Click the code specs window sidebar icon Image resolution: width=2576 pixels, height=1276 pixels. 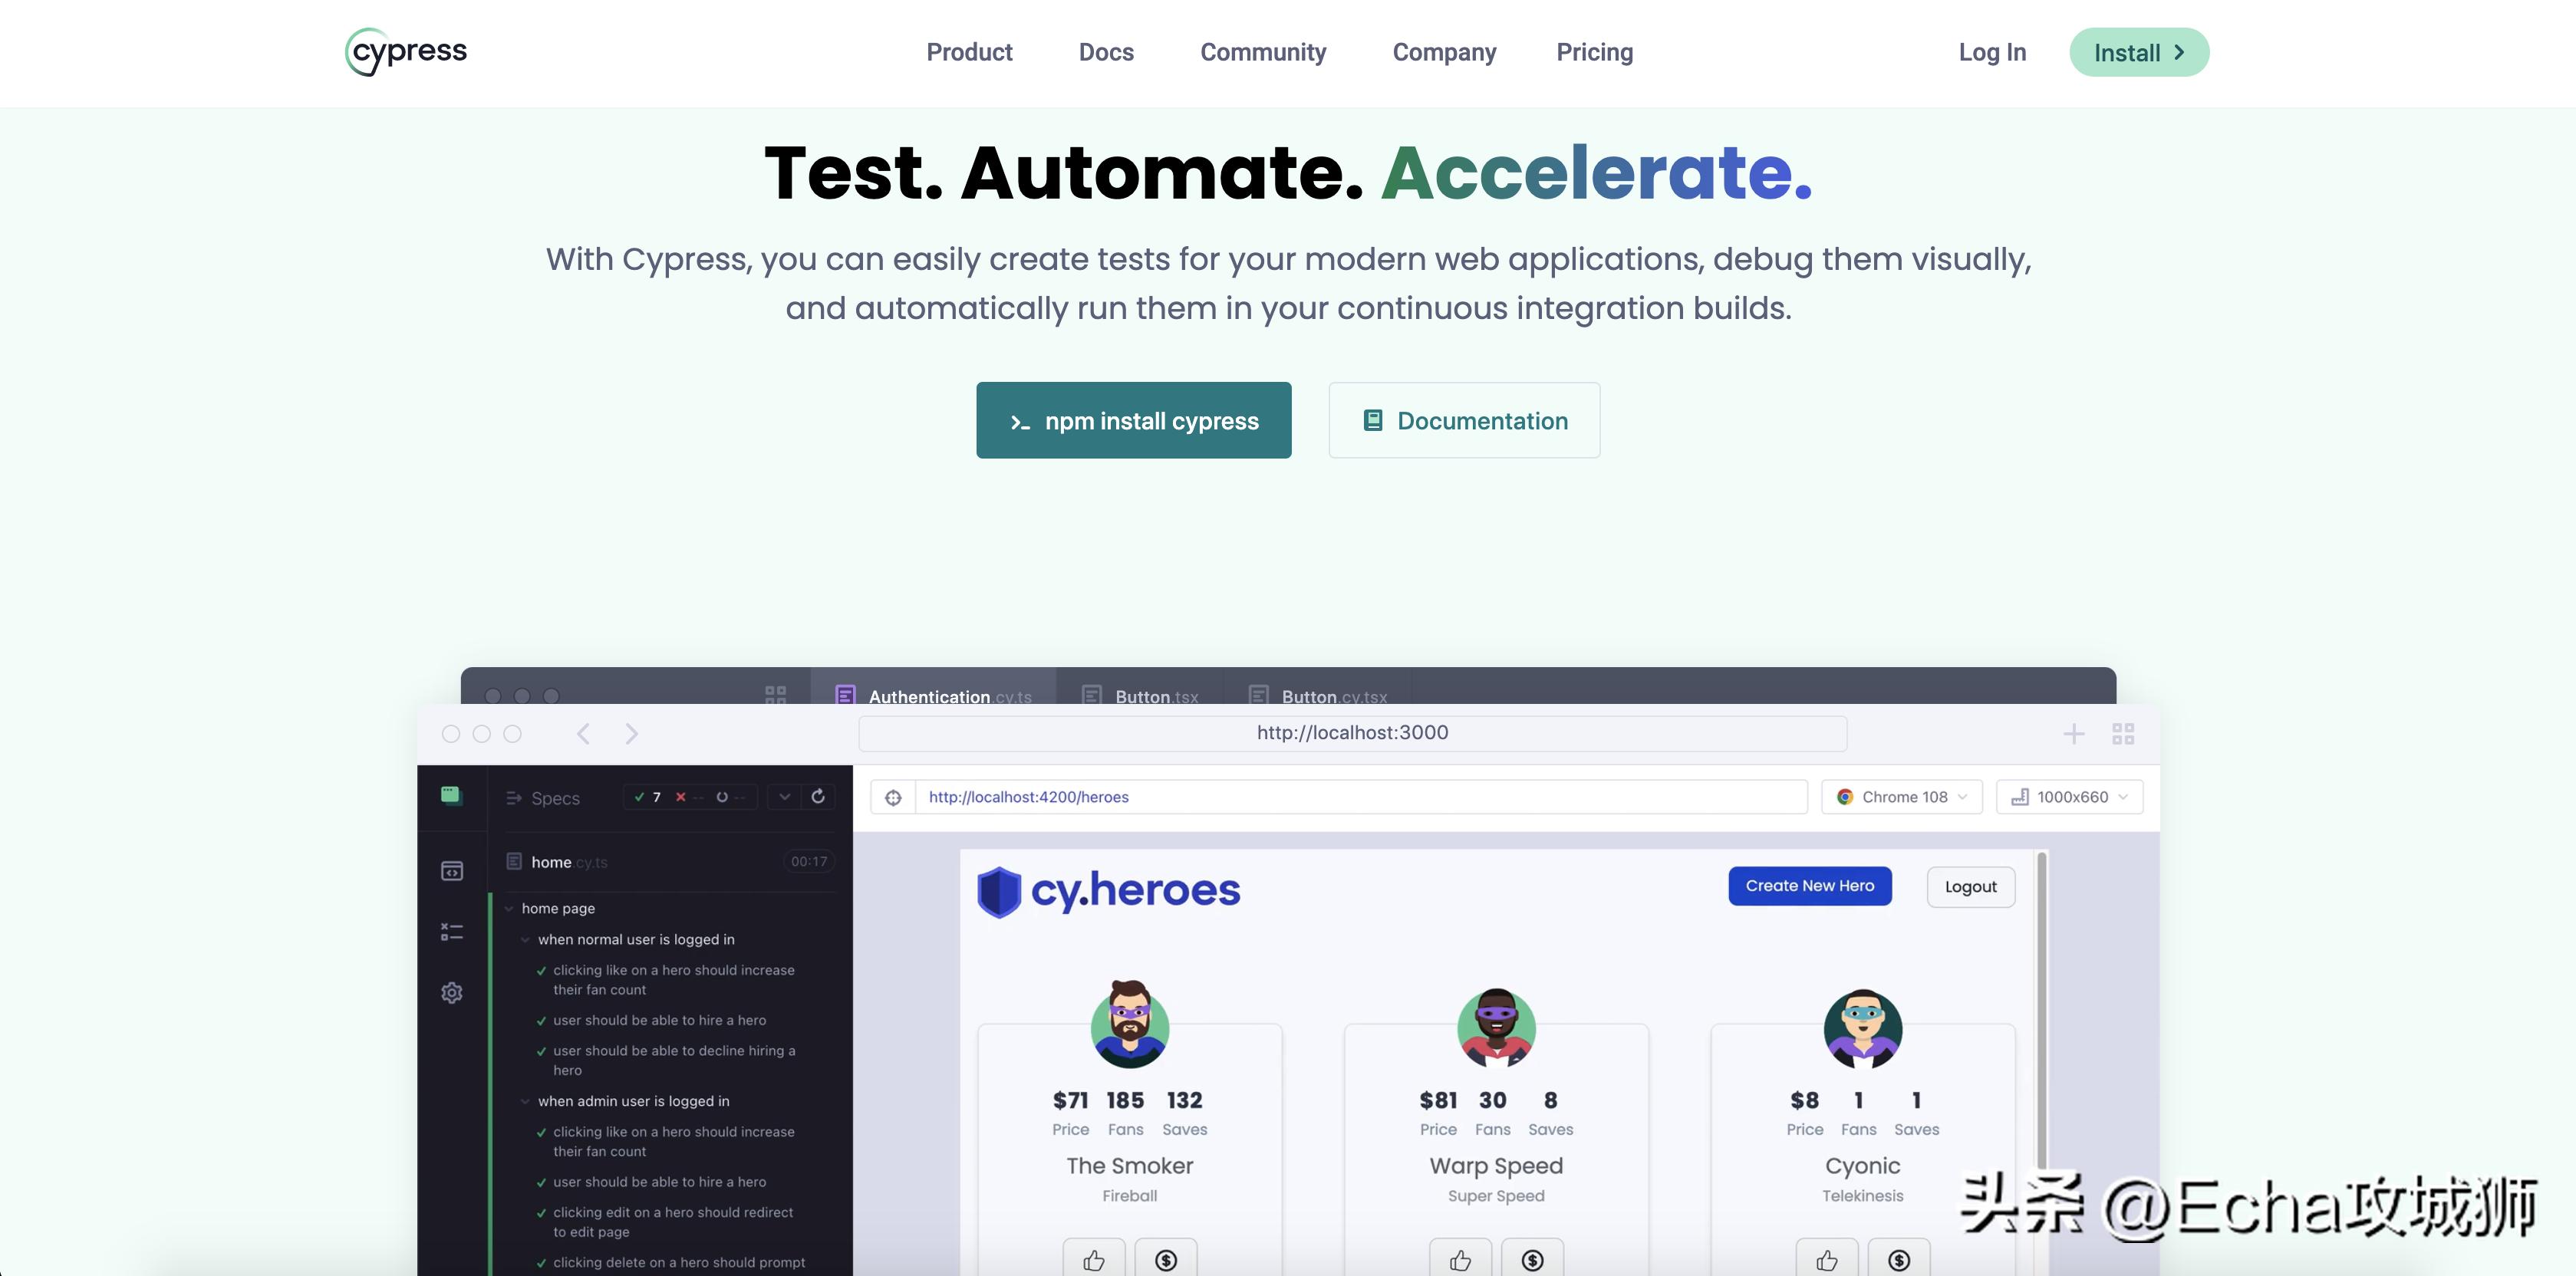point(452,871)
